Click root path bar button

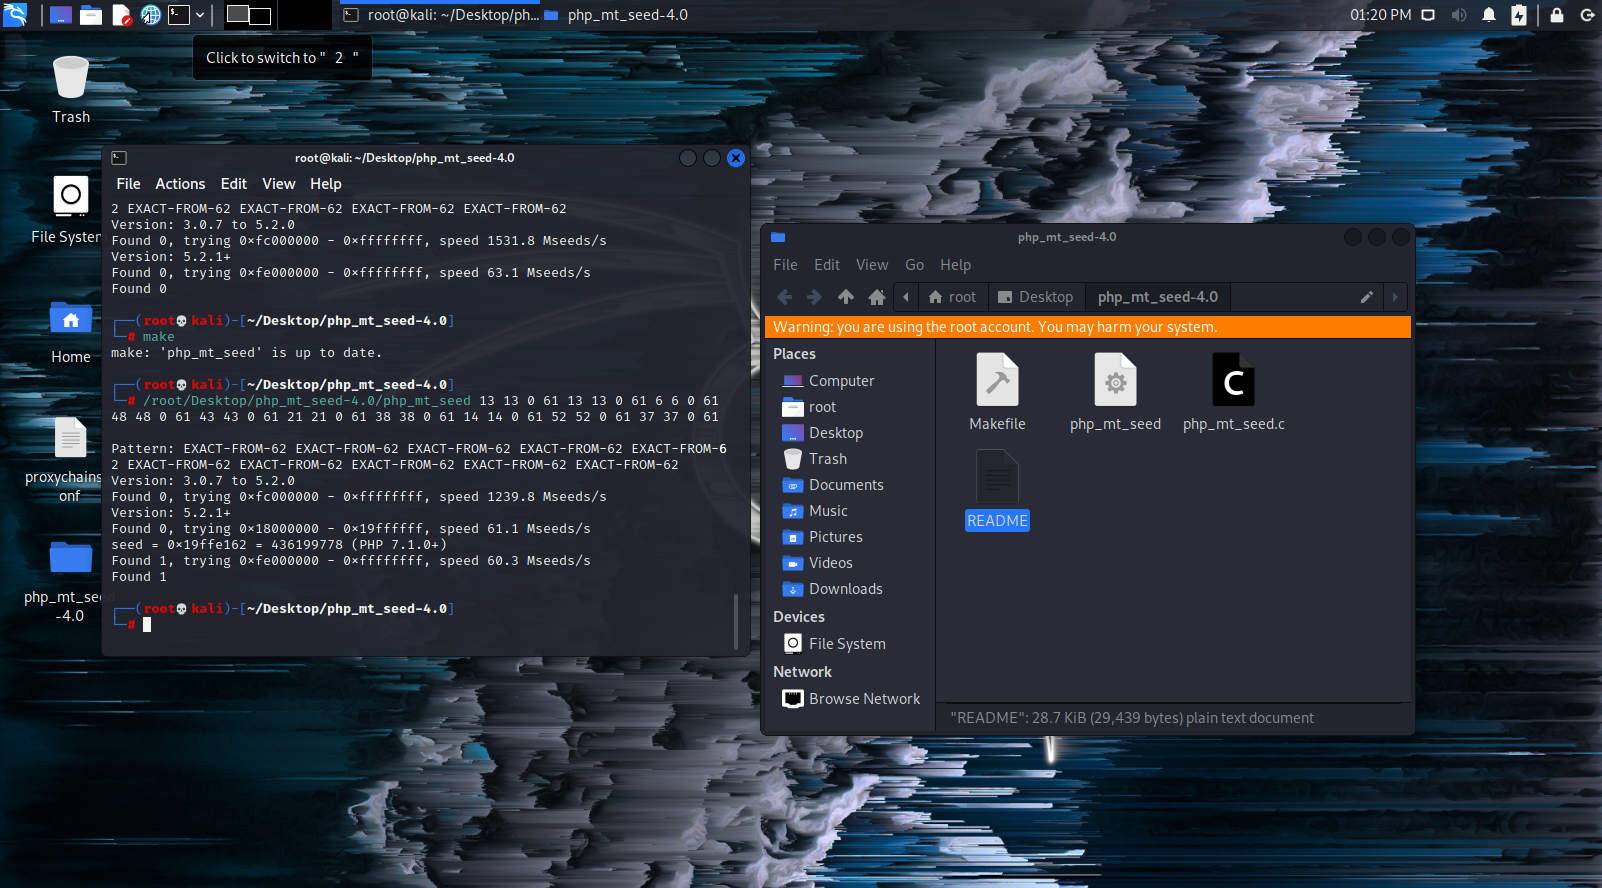point(952,297)
